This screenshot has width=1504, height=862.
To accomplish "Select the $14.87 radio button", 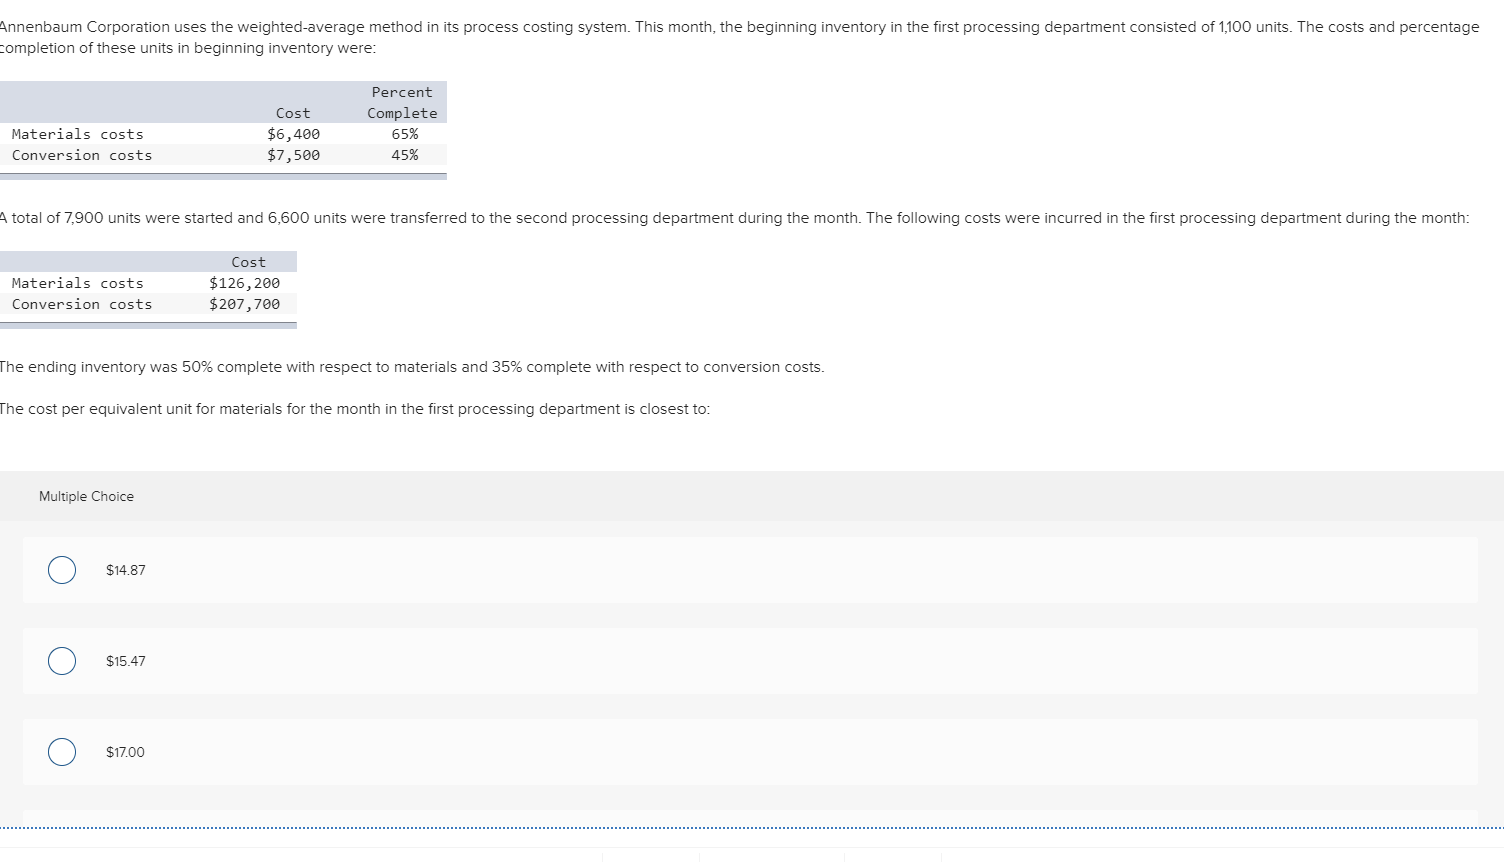I will coord(61,569).
